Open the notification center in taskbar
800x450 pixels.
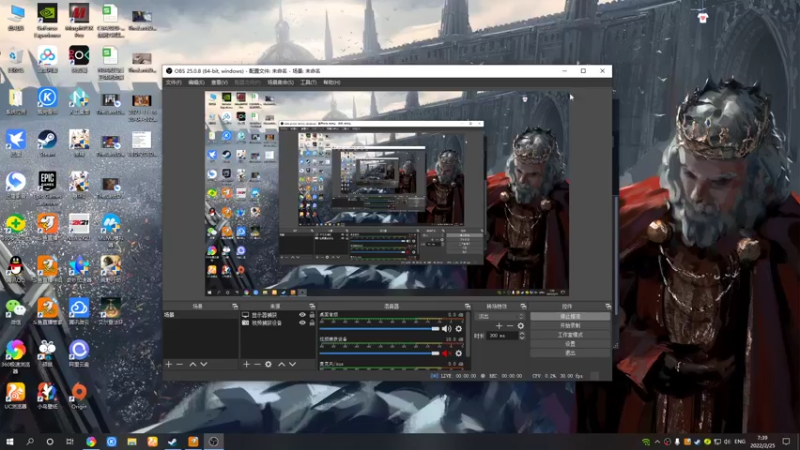786,441
